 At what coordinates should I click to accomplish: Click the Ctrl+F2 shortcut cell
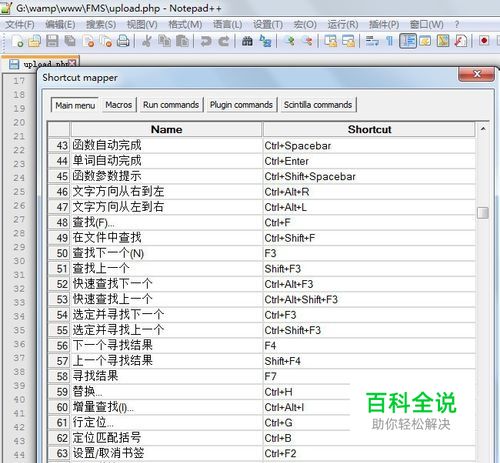click(x=369, y=453)
